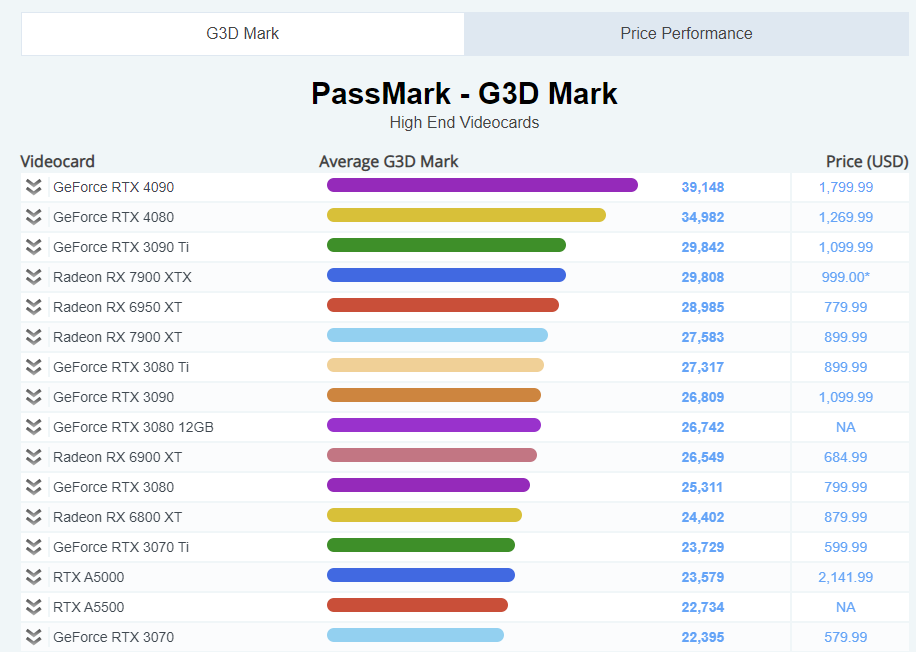Open the GeForce RTX 3080 12GB link
916x652 pixels.
(x=133, y=427)
